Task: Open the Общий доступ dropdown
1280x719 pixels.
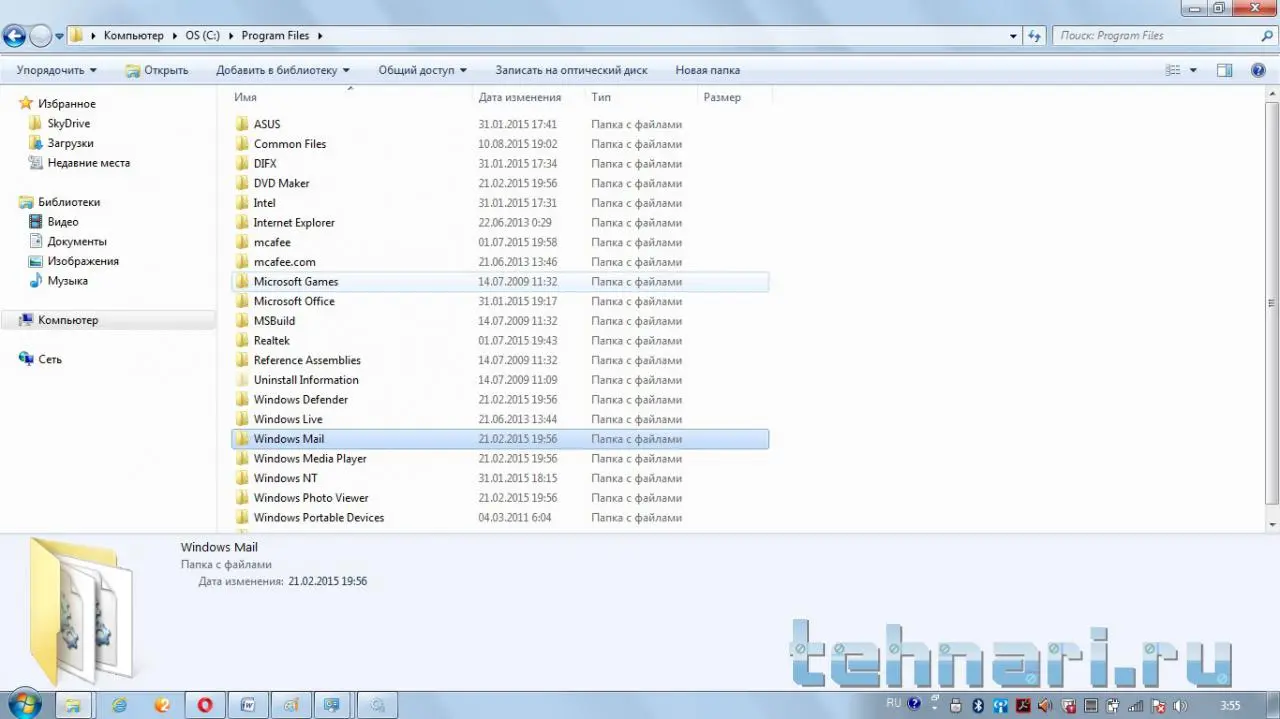Action: coord(422,70)
